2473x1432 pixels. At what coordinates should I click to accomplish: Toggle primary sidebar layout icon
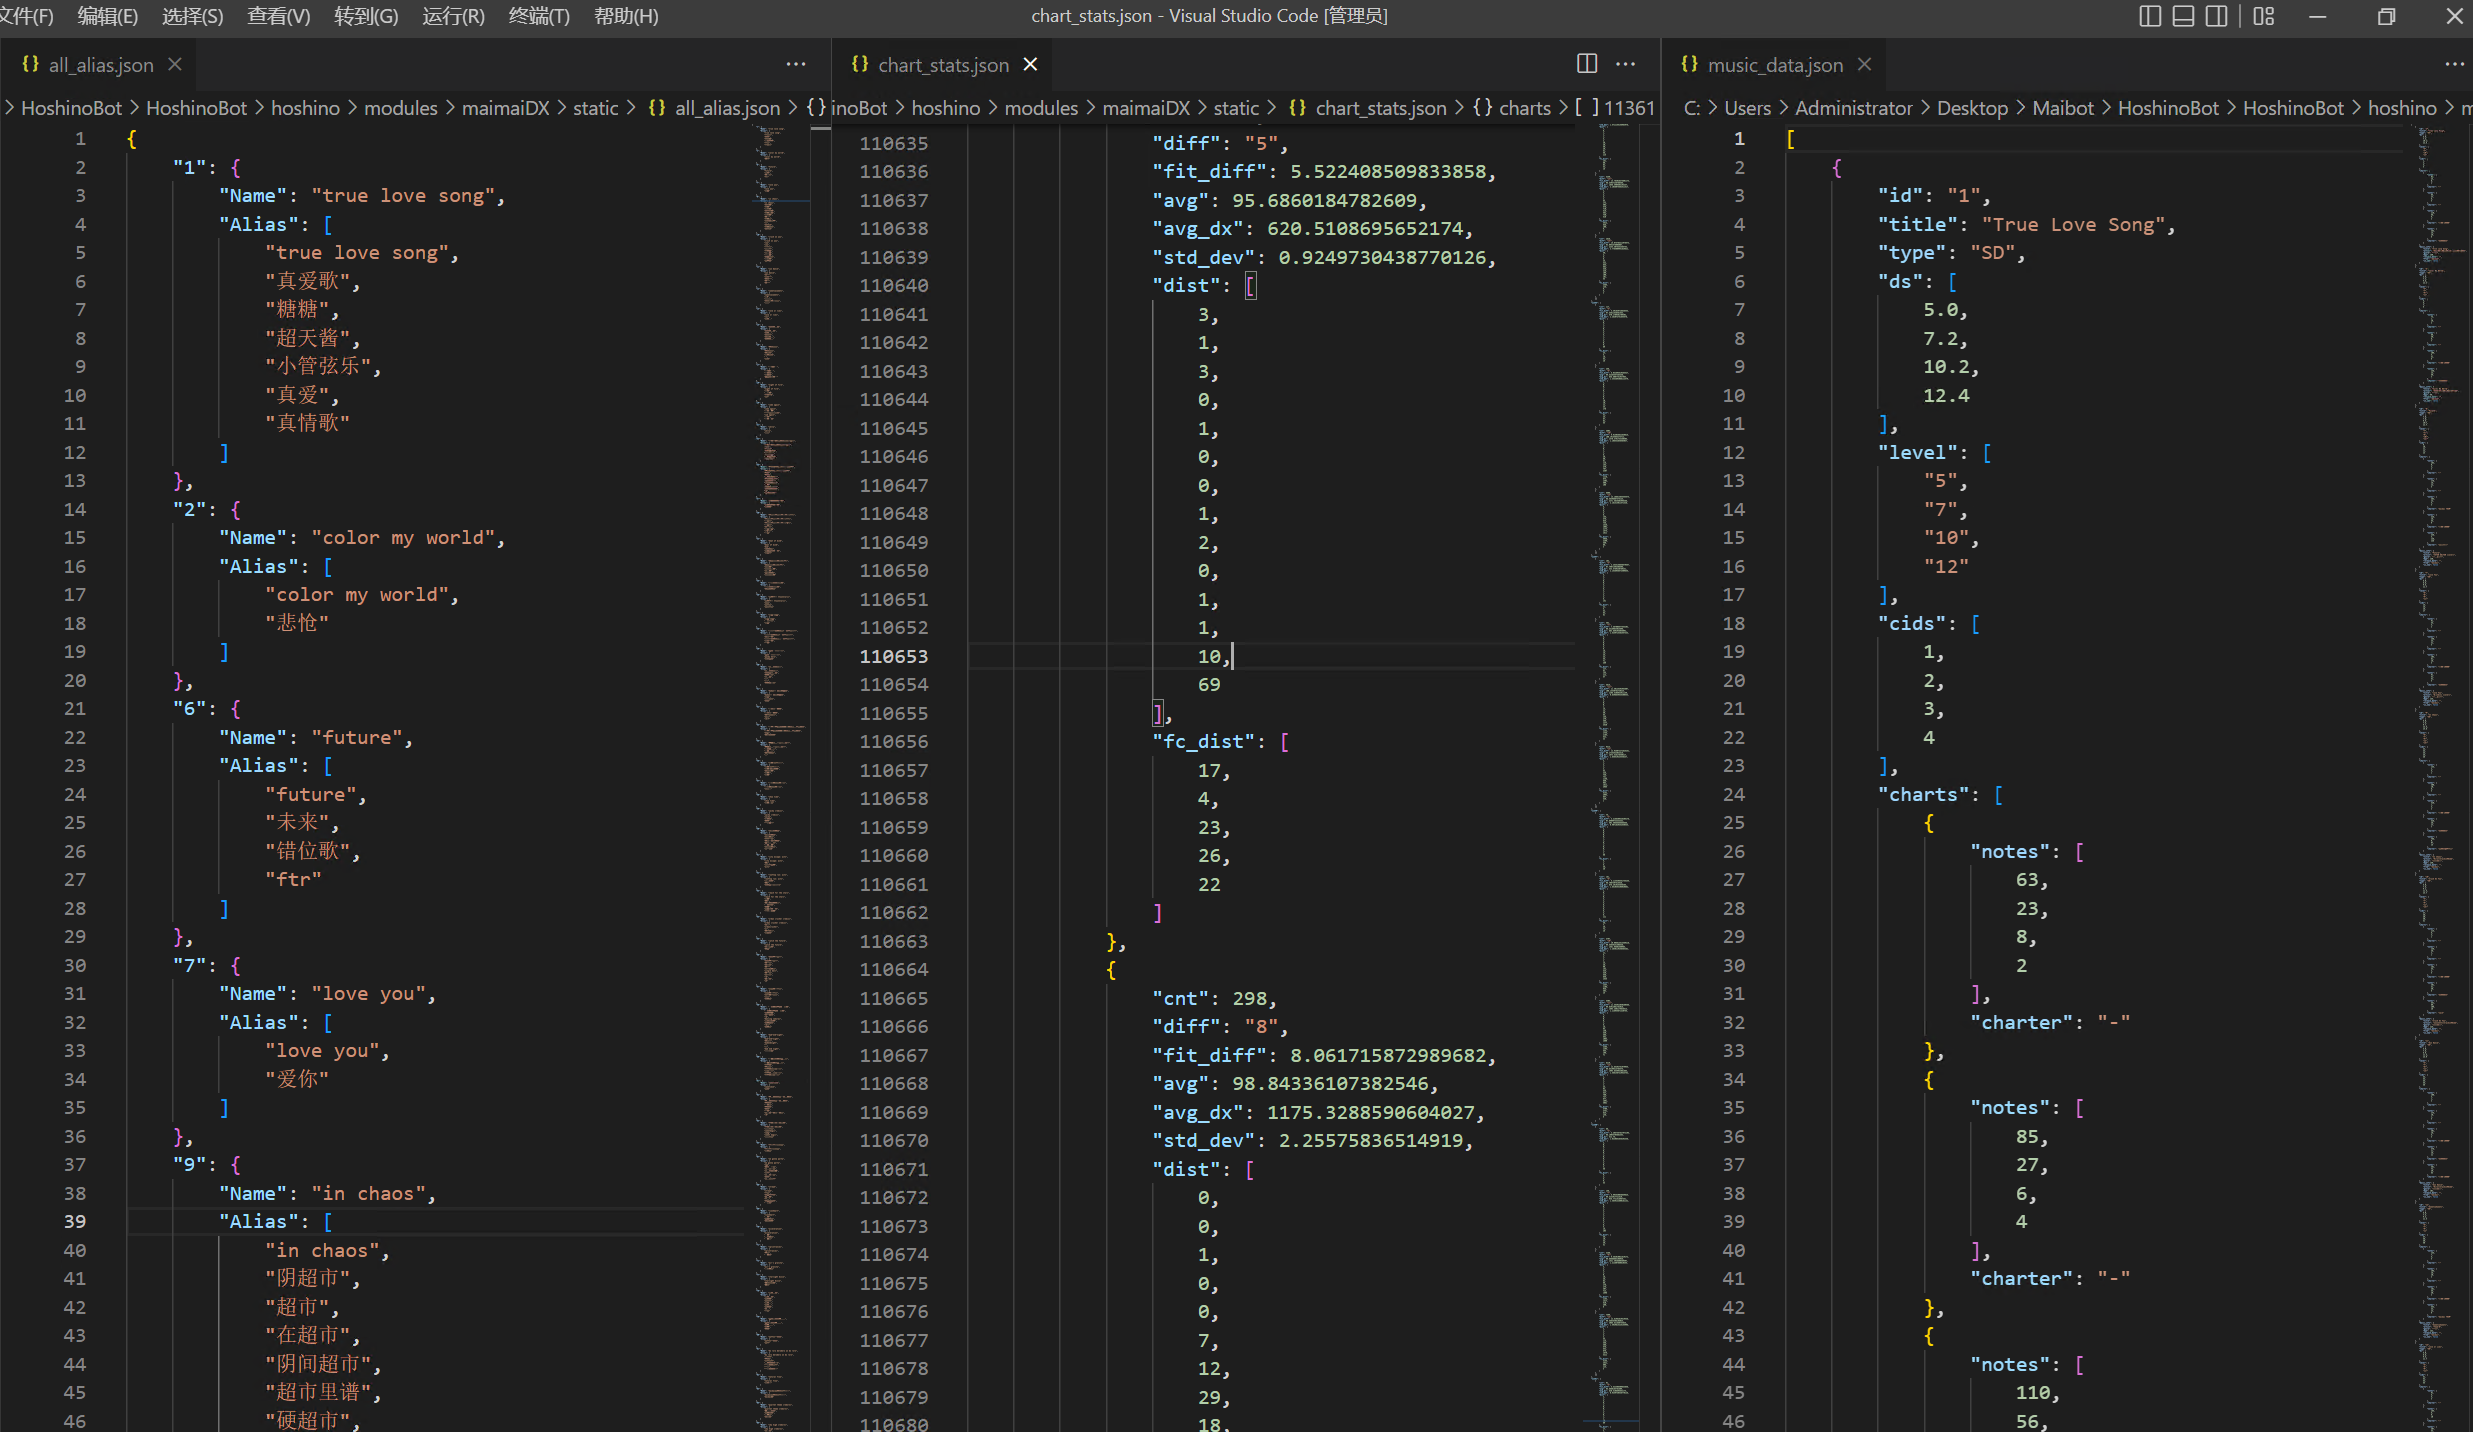(x=2150, y=16)
